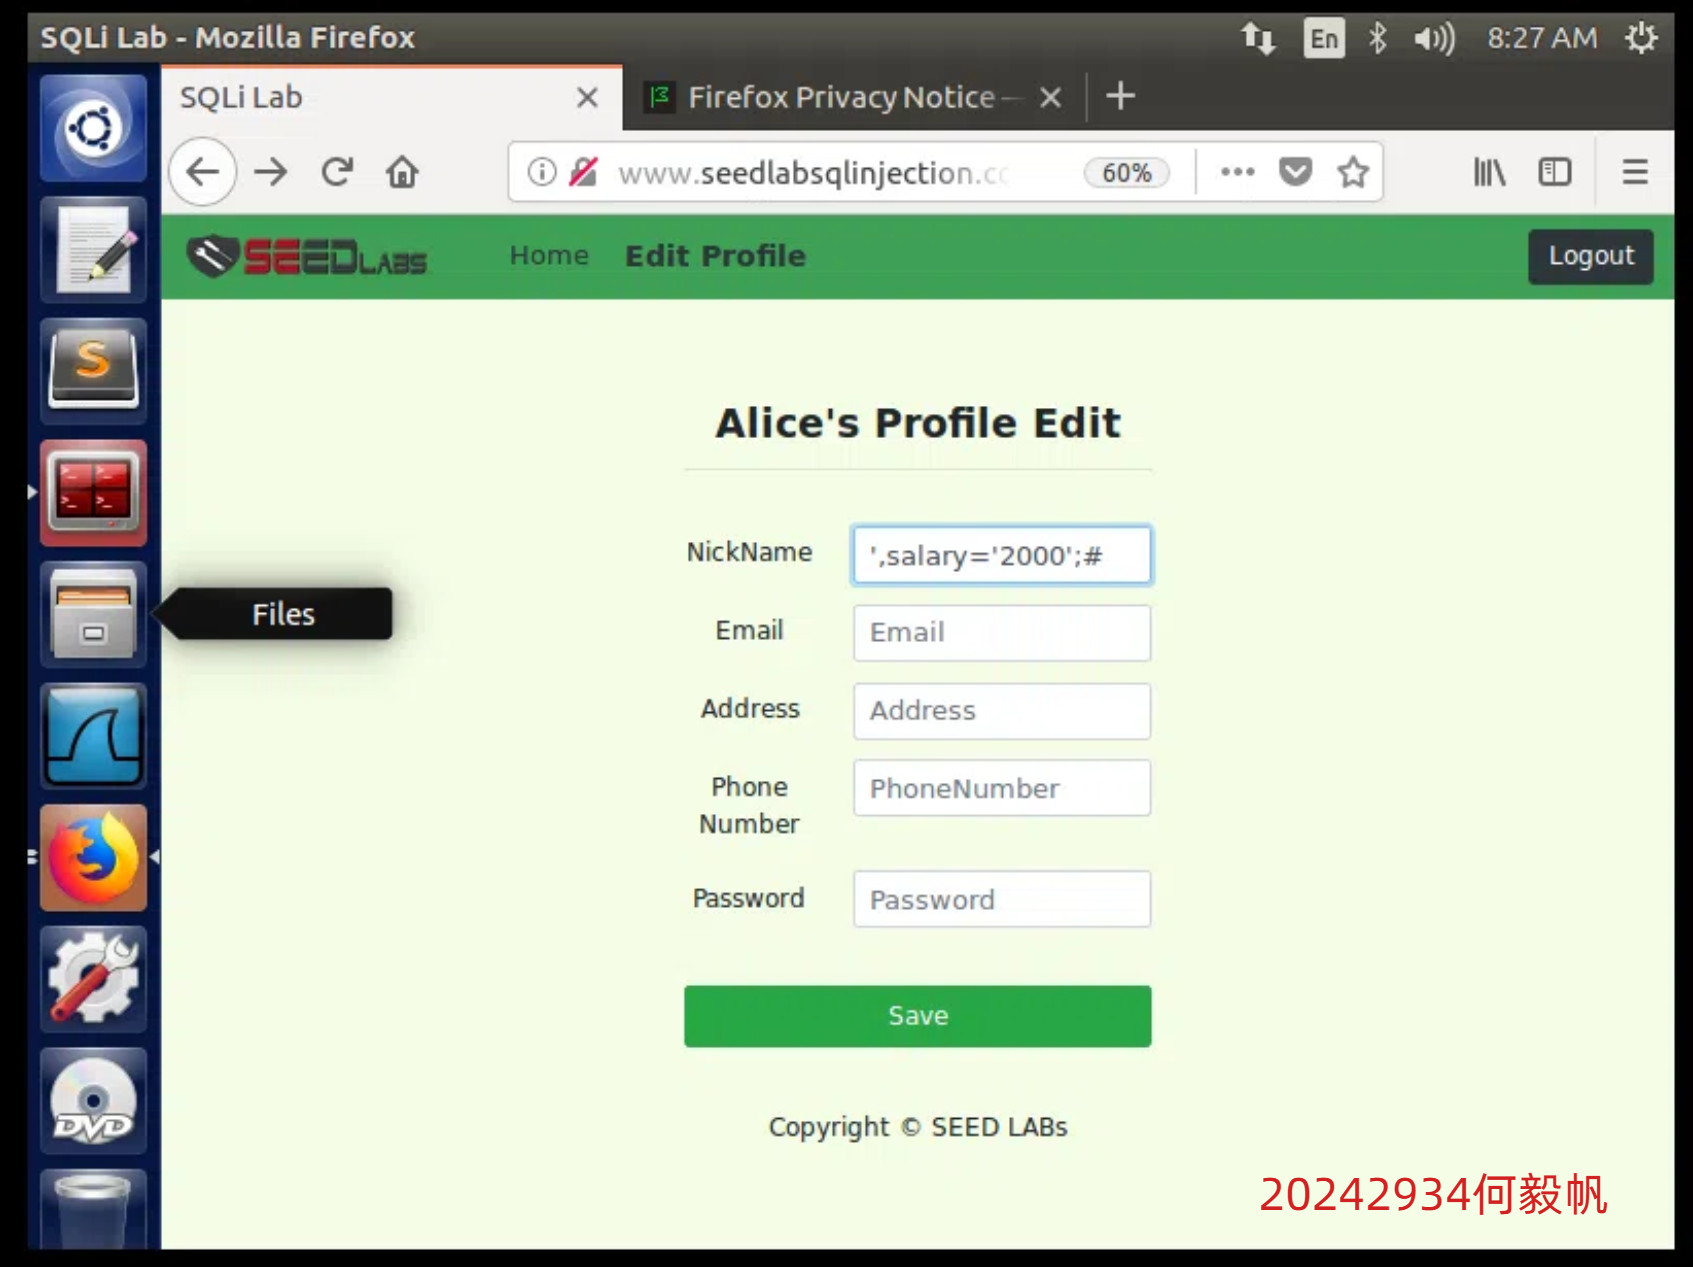Screen dimensions: 1693x1267
Task: View the insecure connection warning icon
Action: tap(584, 172)
